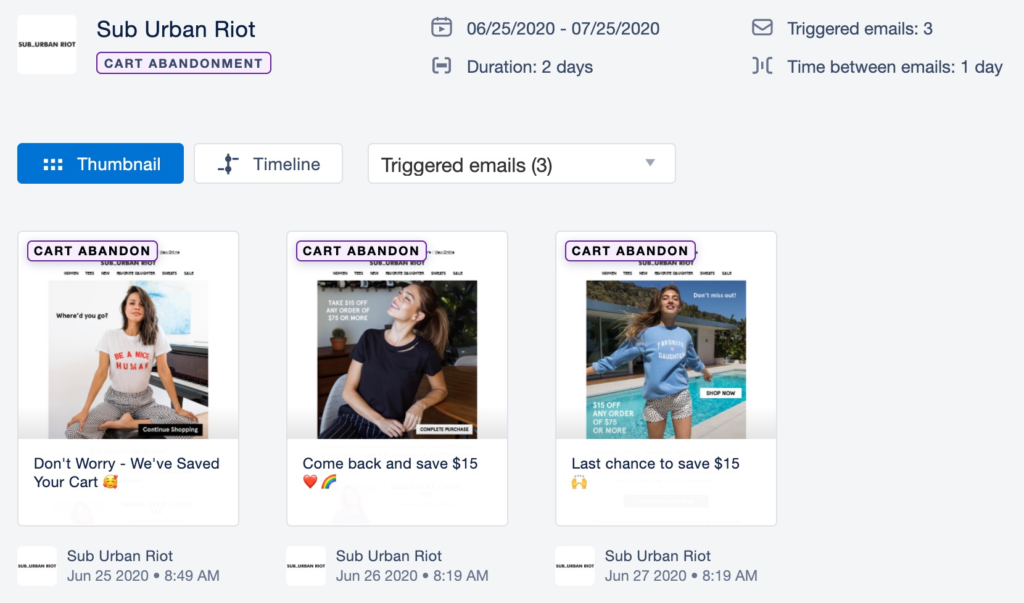The image size is (1024, 603).
Task: Click sender name above Jun 27 2020 date
Action: 658,556
